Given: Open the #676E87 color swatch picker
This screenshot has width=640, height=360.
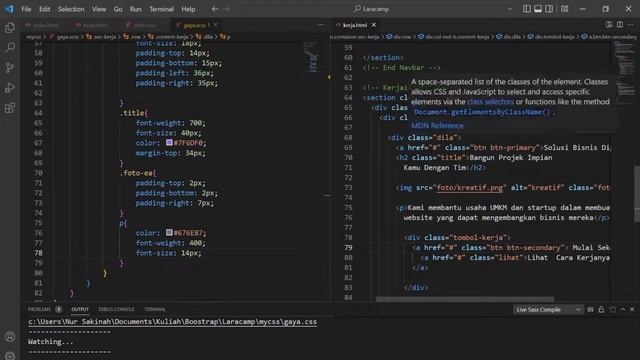Looking at the screenshot, I should tap(169, 232).
